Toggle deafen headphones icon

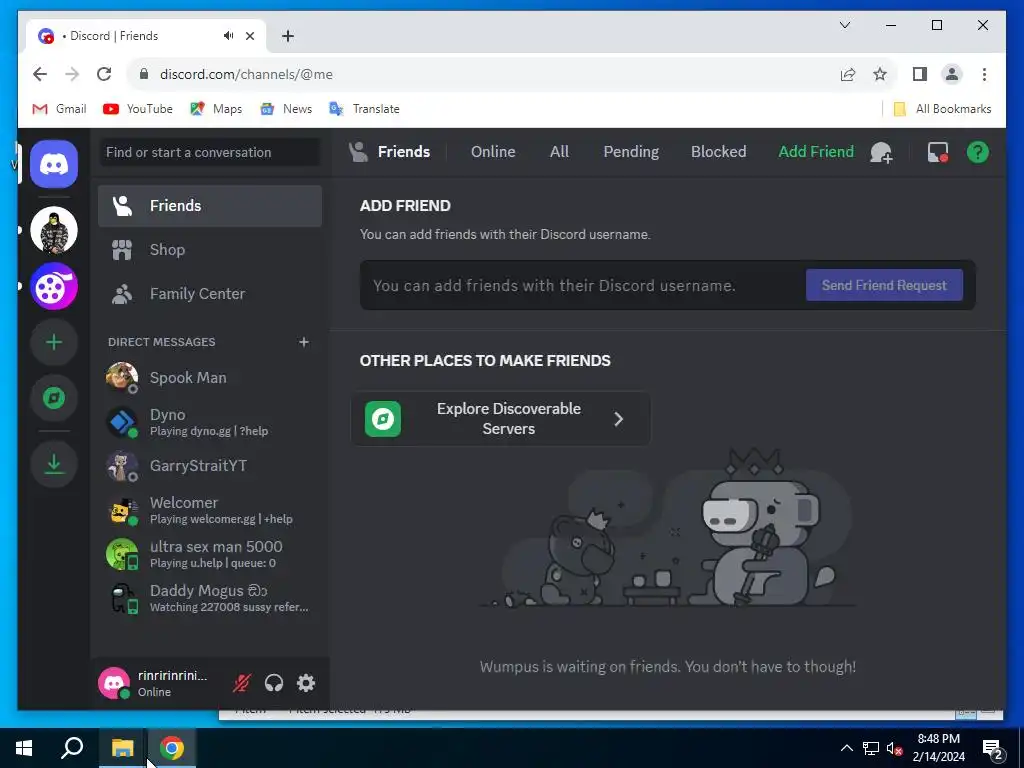point(274,683)
